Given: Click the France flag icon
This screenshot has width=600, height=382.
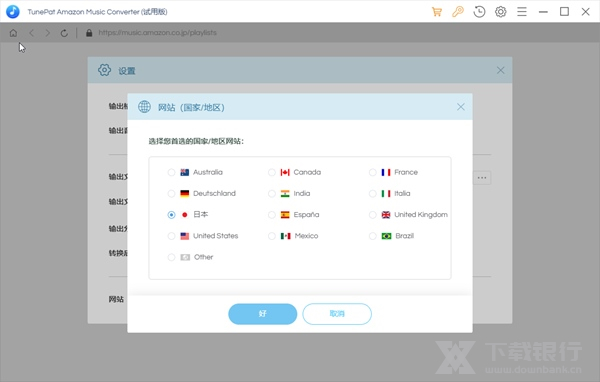Looking at the screenshot, I should click(386, 173).
